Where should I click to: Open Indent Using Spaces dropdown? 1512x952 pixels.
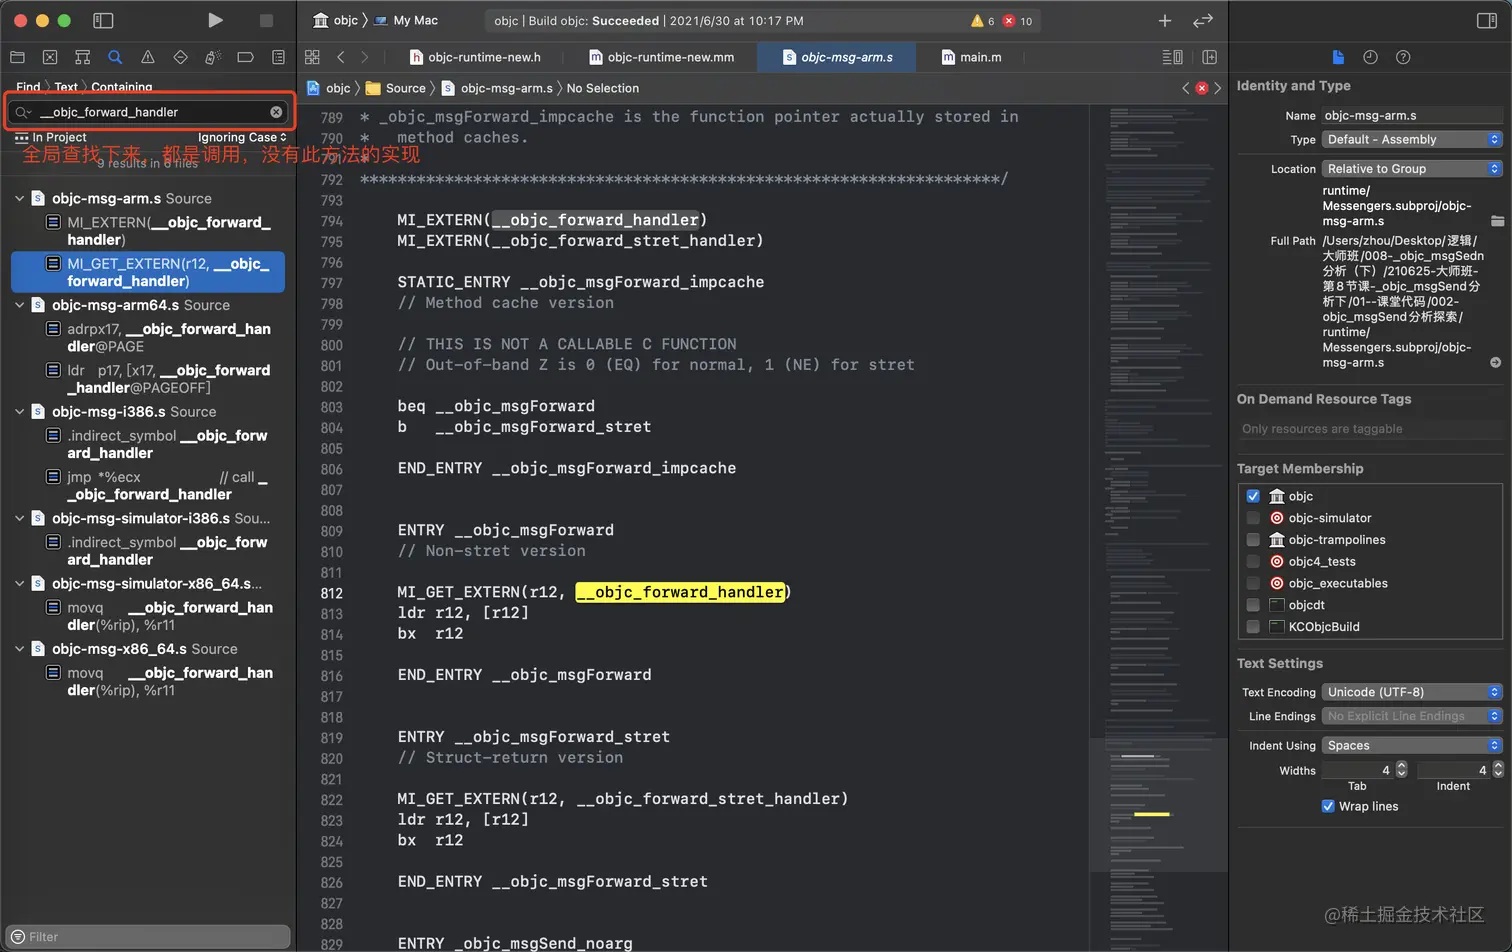coord(1412,746)
